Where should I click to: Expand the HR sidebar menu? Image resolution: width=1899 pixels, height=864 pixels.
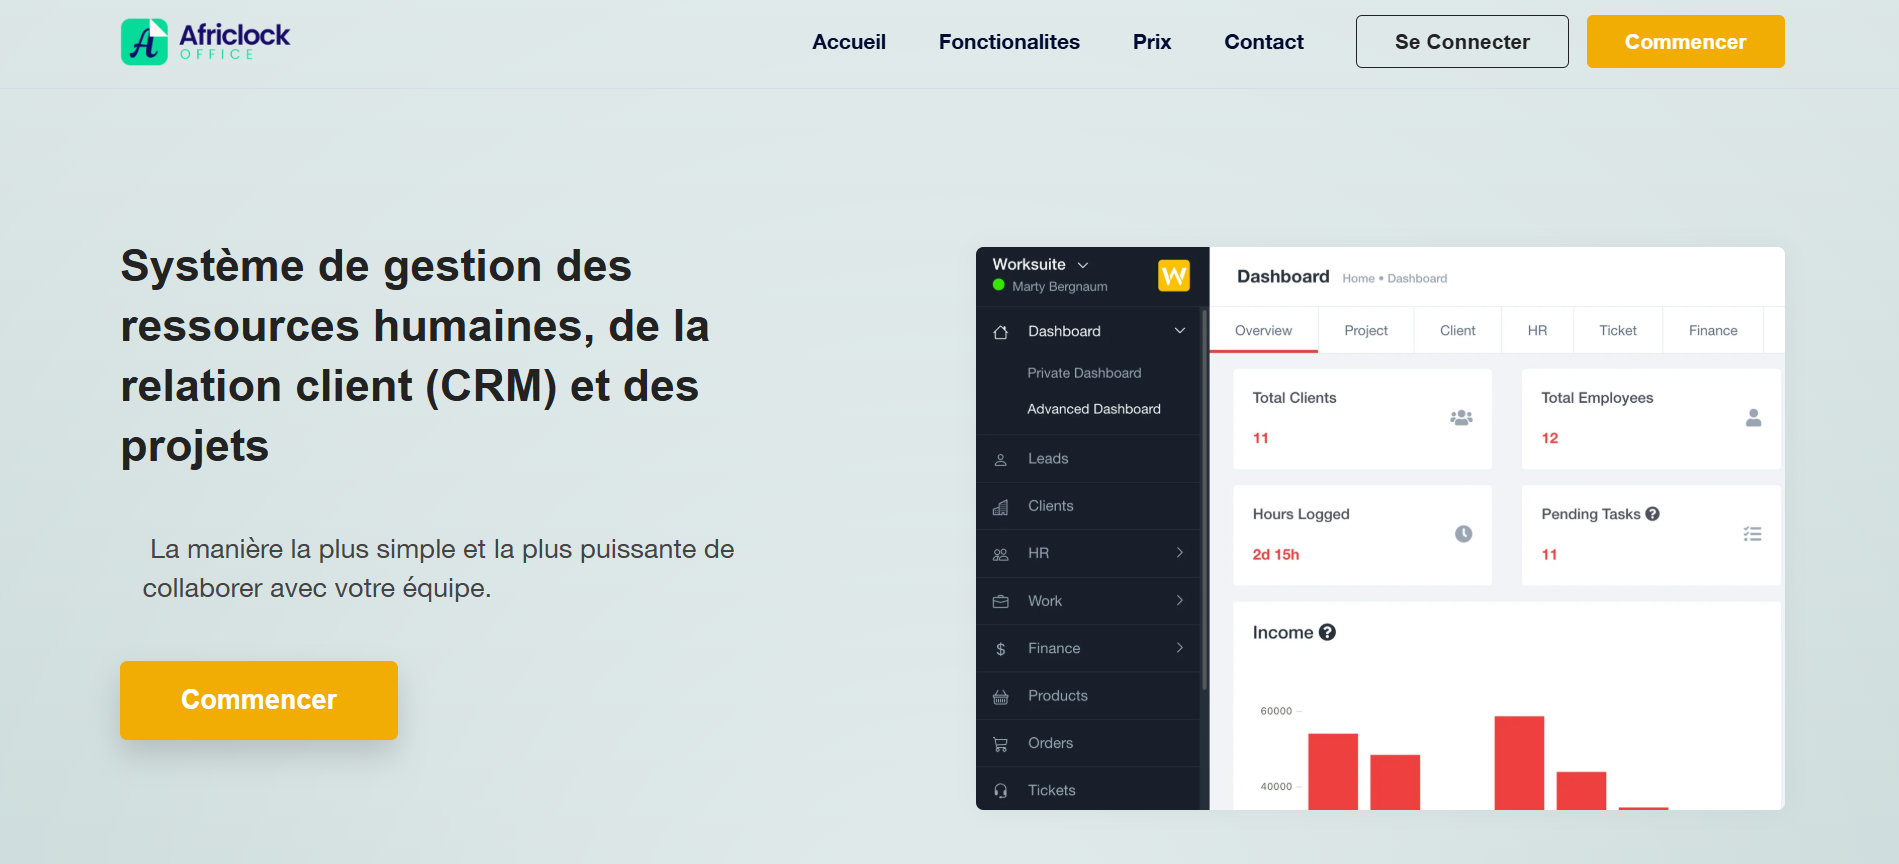(x=1180, y=553)
